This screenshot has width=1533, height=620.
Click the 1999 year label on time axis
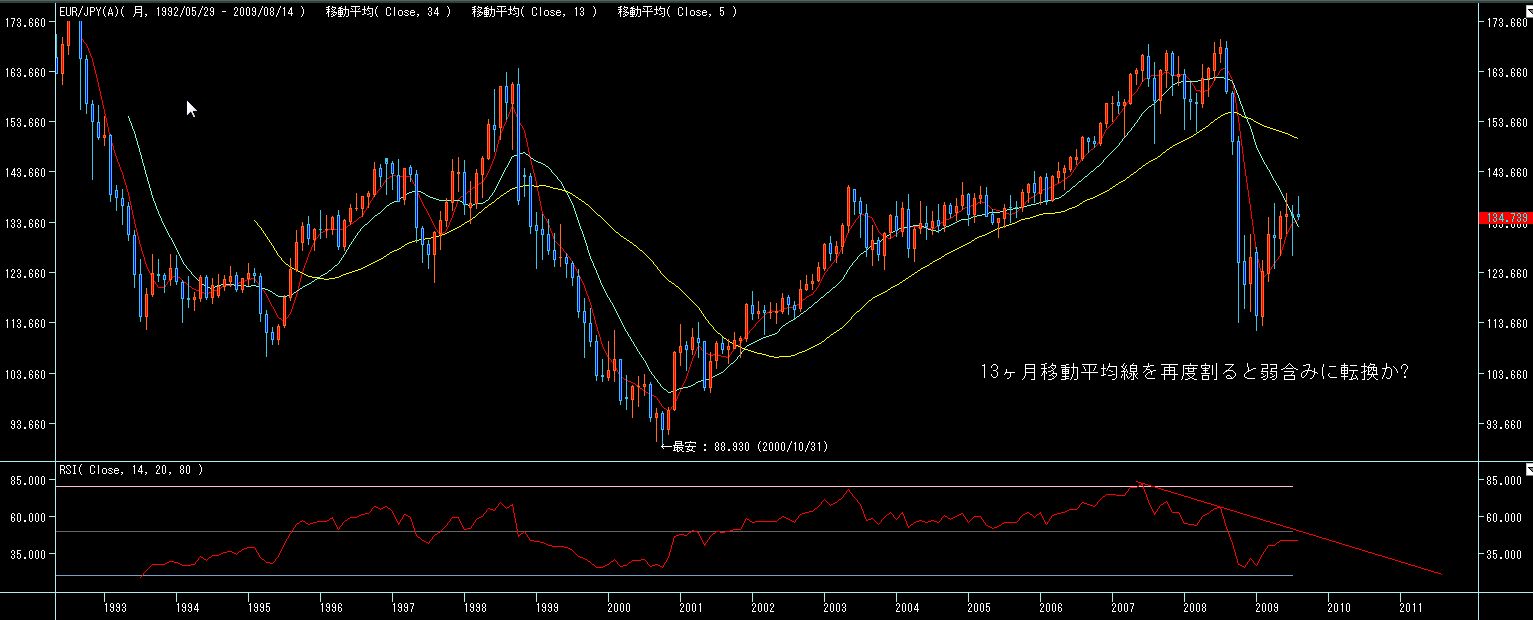(547, 607)
